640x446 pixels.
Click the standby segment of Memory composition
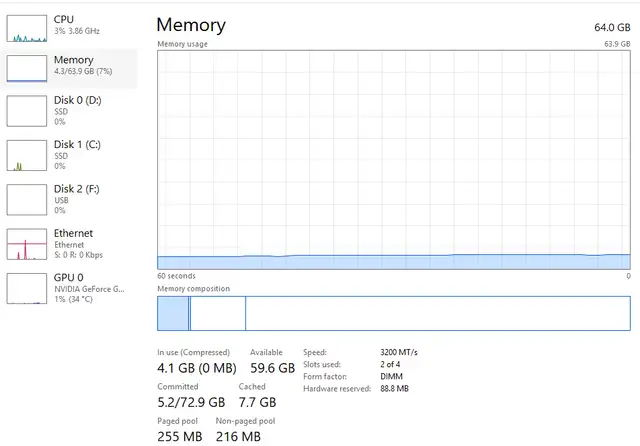coord(218,313)
